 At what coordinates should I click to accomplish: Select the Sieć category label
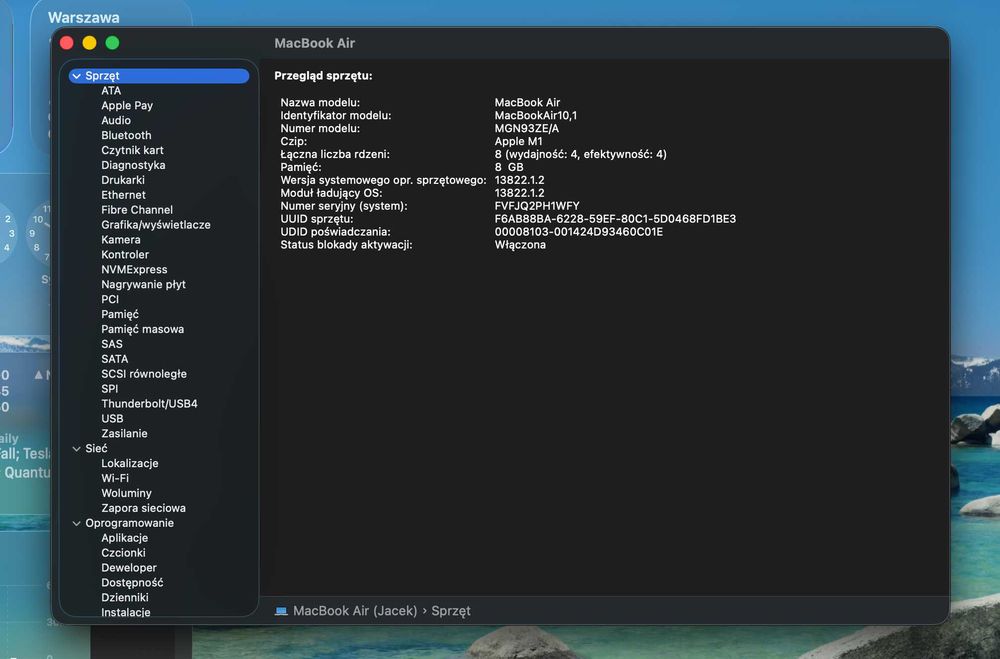(96, 448)
